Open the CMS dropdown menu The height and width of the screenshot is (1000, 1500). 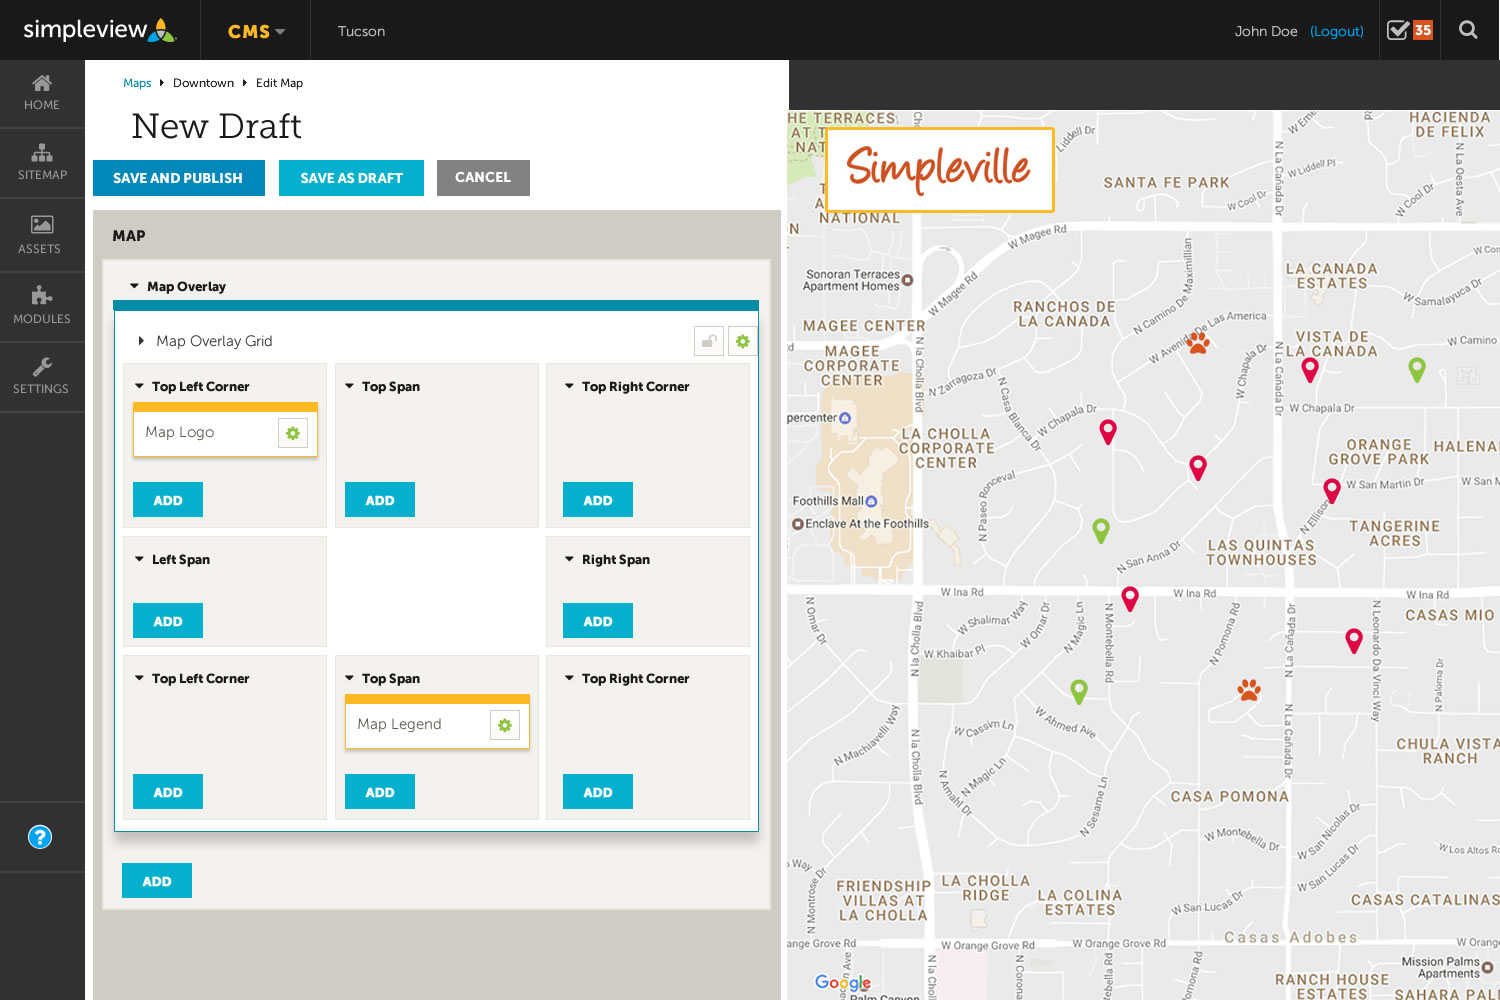pos(256,31)
